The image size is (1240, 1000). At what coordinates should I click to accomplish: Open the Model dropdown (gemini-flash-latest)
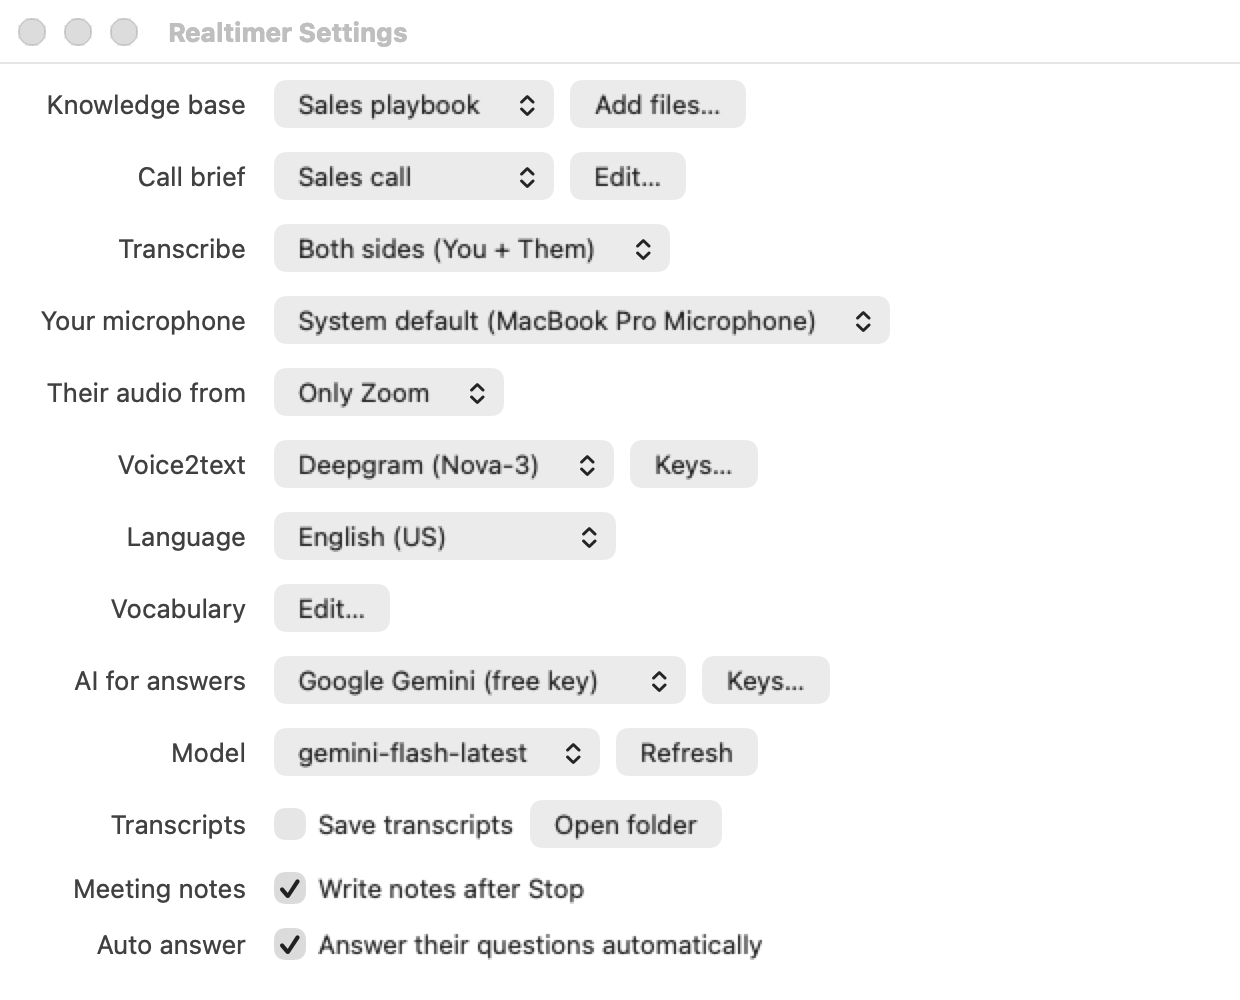(x=436, y=753)
